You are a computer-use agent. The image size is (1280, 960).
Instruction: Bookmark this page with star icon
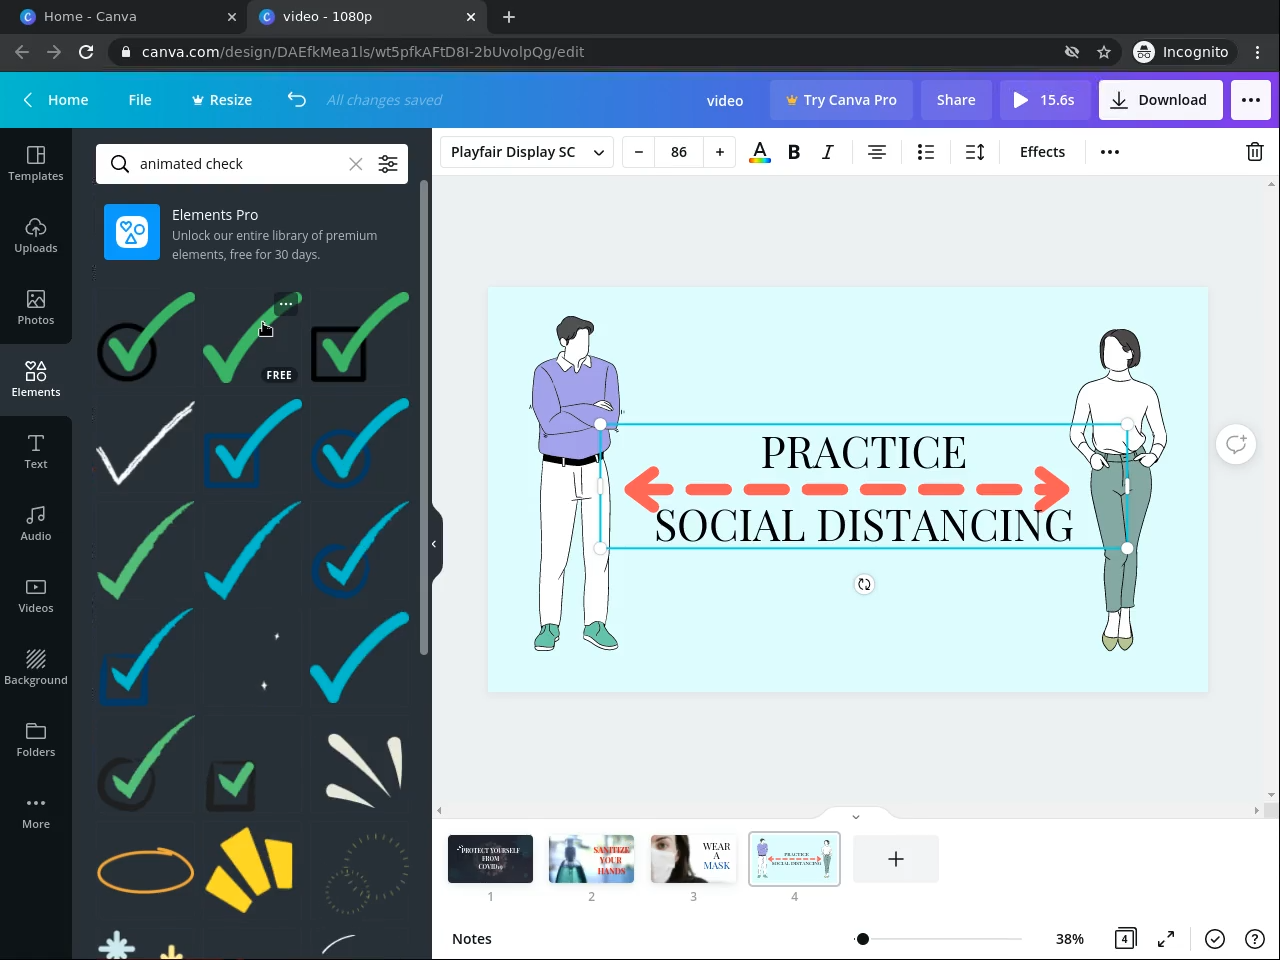[x=1104, y=52]
